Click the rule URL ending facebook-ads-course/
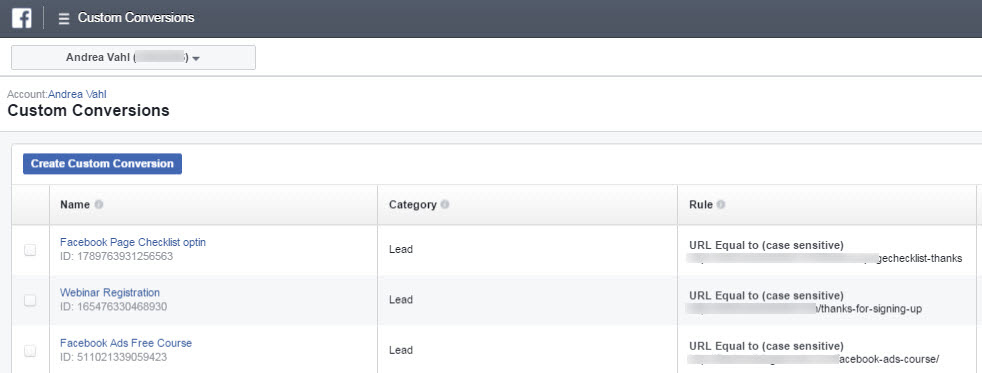982x373 pixels. click(x=814, y=359)
